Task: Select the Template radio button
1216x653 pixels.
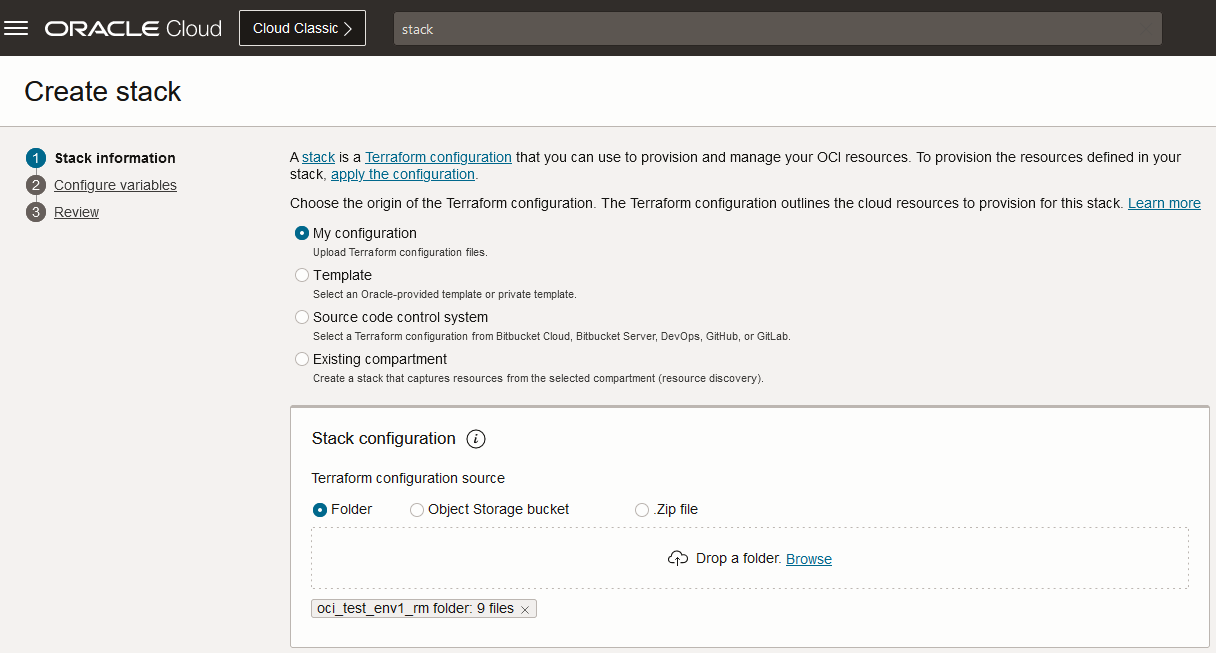Action: pos(302,275)
